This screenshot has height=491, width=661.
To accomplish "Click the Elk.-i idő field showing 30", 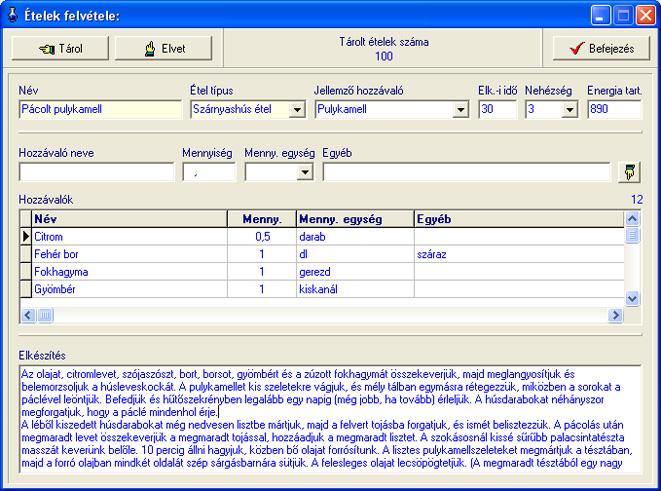I will 497,110.
